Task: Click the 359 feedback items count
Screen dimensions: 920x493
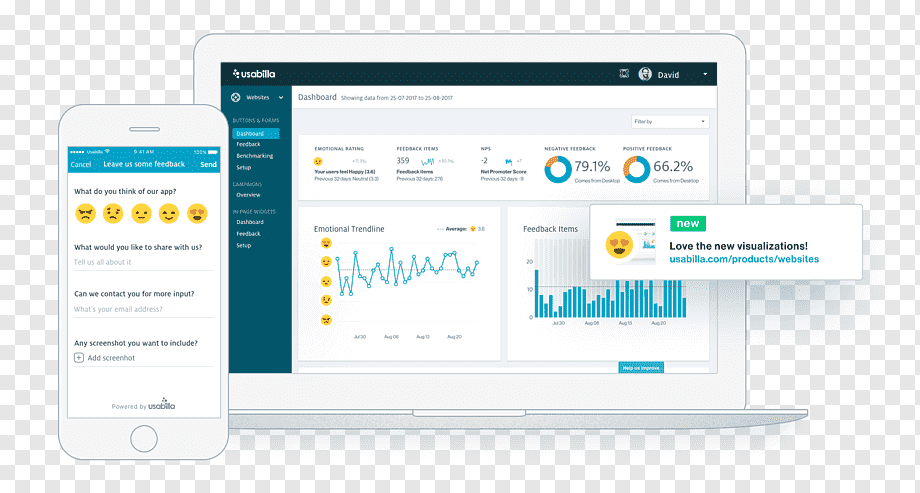Action: point(402,161)
